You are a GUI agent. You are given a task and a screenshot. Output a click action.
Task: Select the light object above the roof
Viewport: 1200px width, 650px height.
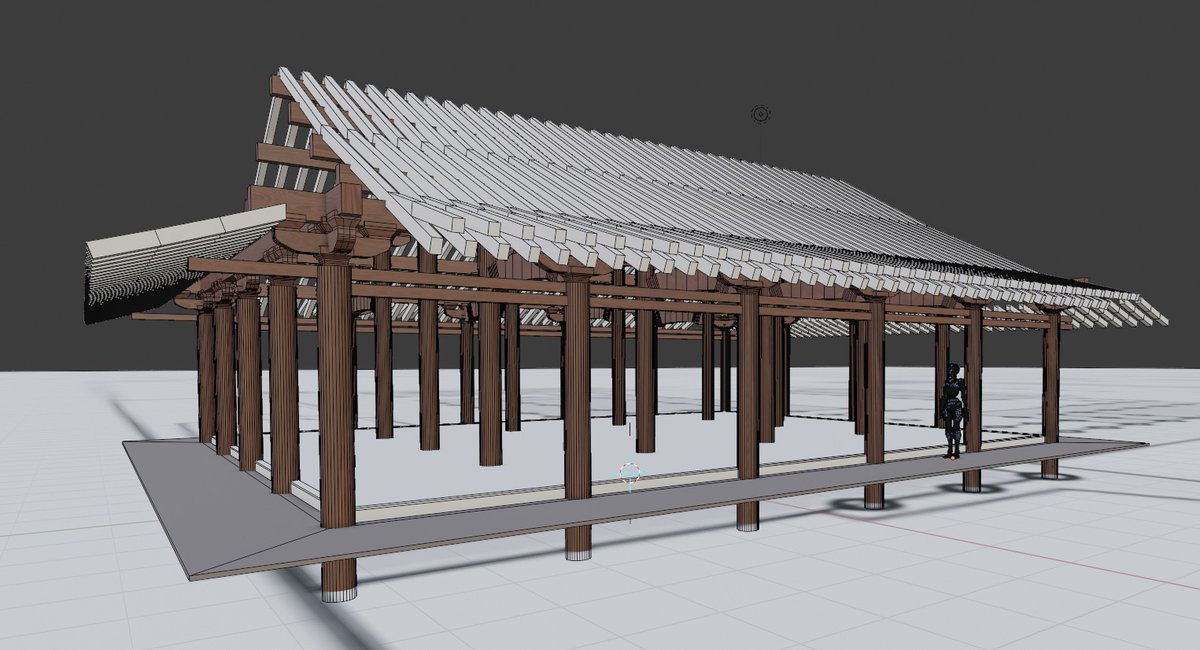[x=760, y=114]
